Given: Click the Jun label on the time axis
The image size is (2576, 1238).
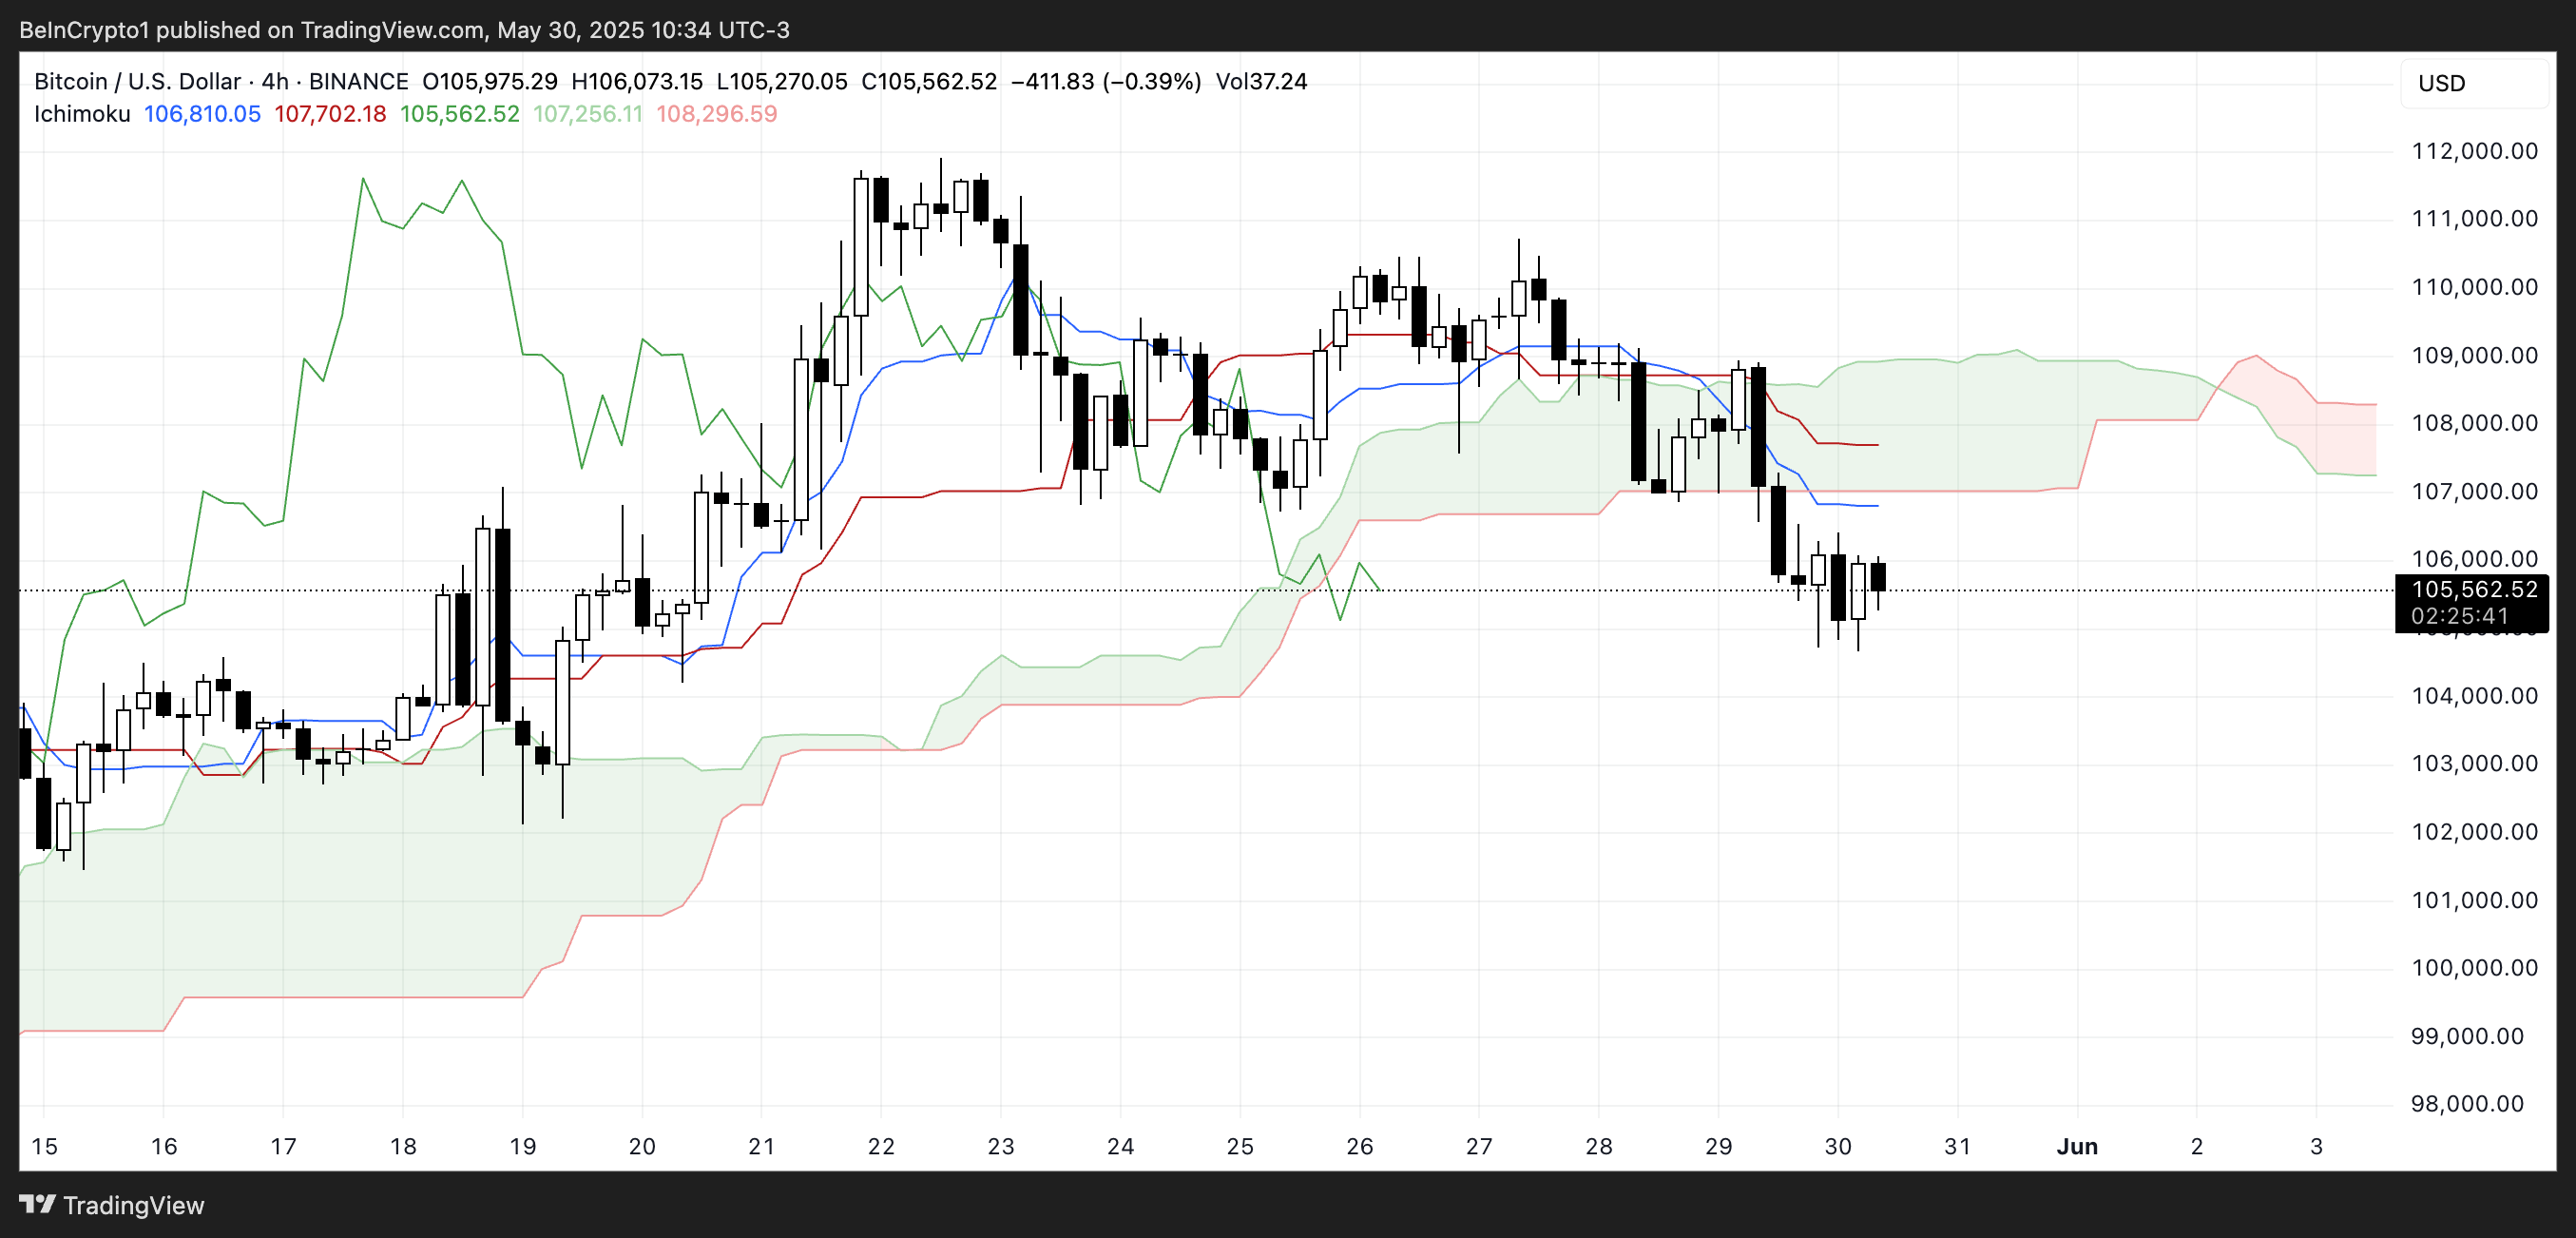Looking at the screenshot, I should tap(2078, 1146).
